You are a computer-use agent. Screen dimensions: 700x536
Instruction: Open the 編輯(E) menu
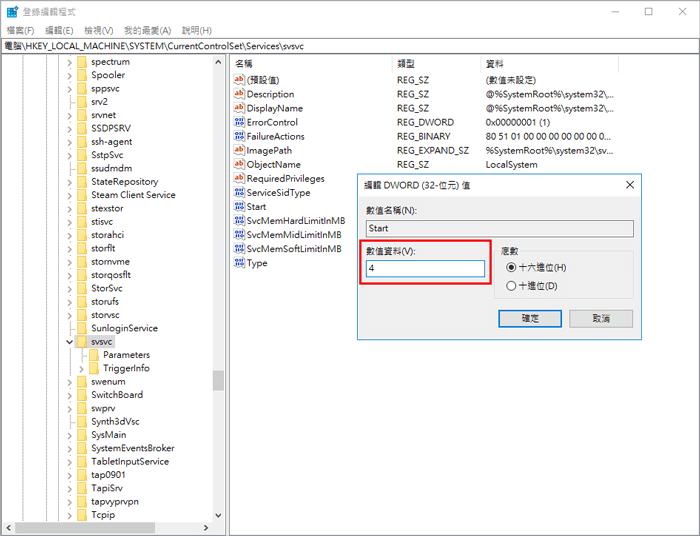point(59,30)
